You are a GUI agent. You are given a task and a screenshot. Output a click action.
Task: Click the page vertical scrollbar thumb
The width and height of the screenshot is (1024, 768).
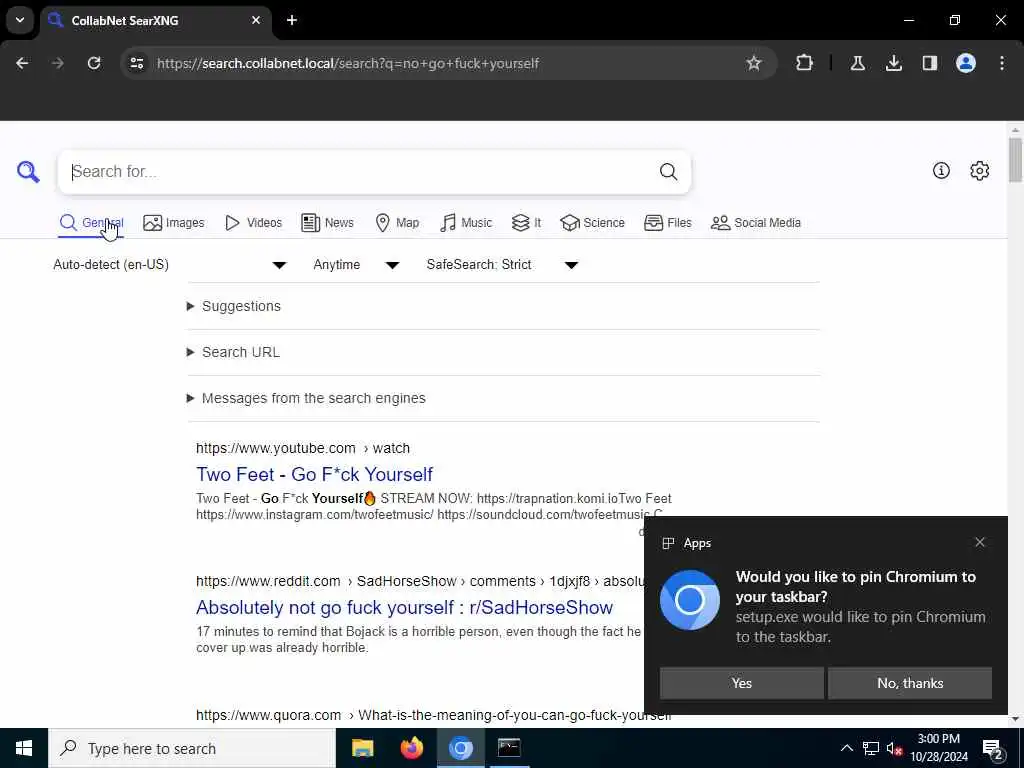(x=1015, y=160)
